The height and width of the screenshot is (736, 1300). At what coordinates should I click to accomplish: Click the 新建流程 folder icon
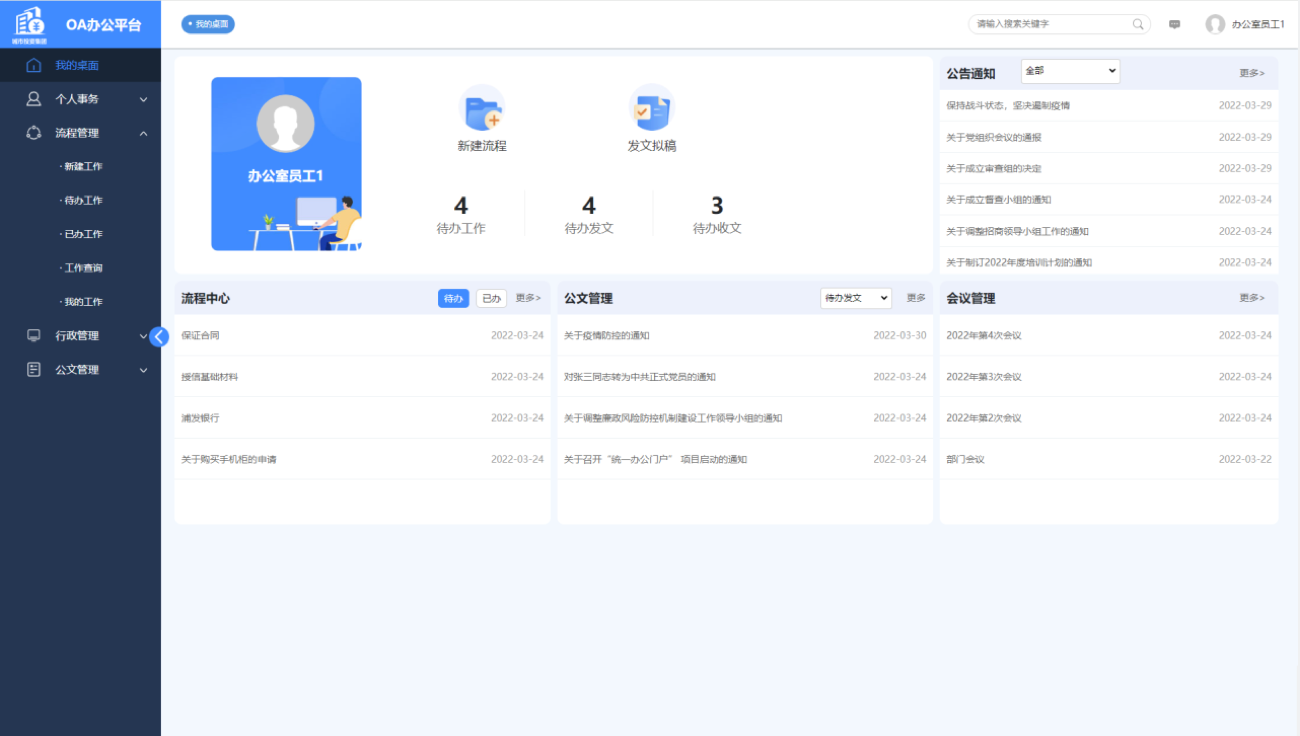[x=481, y=108]
